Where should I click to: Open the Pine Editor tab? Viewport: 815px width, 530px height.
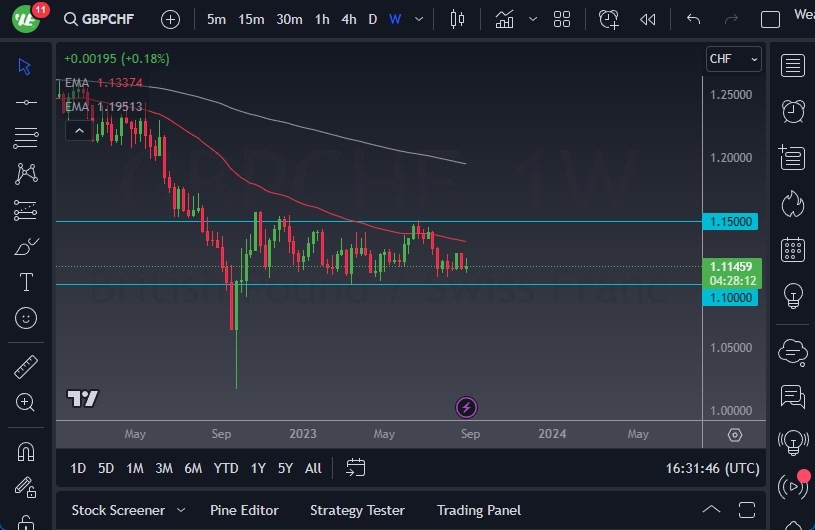(x=245, y=510)
